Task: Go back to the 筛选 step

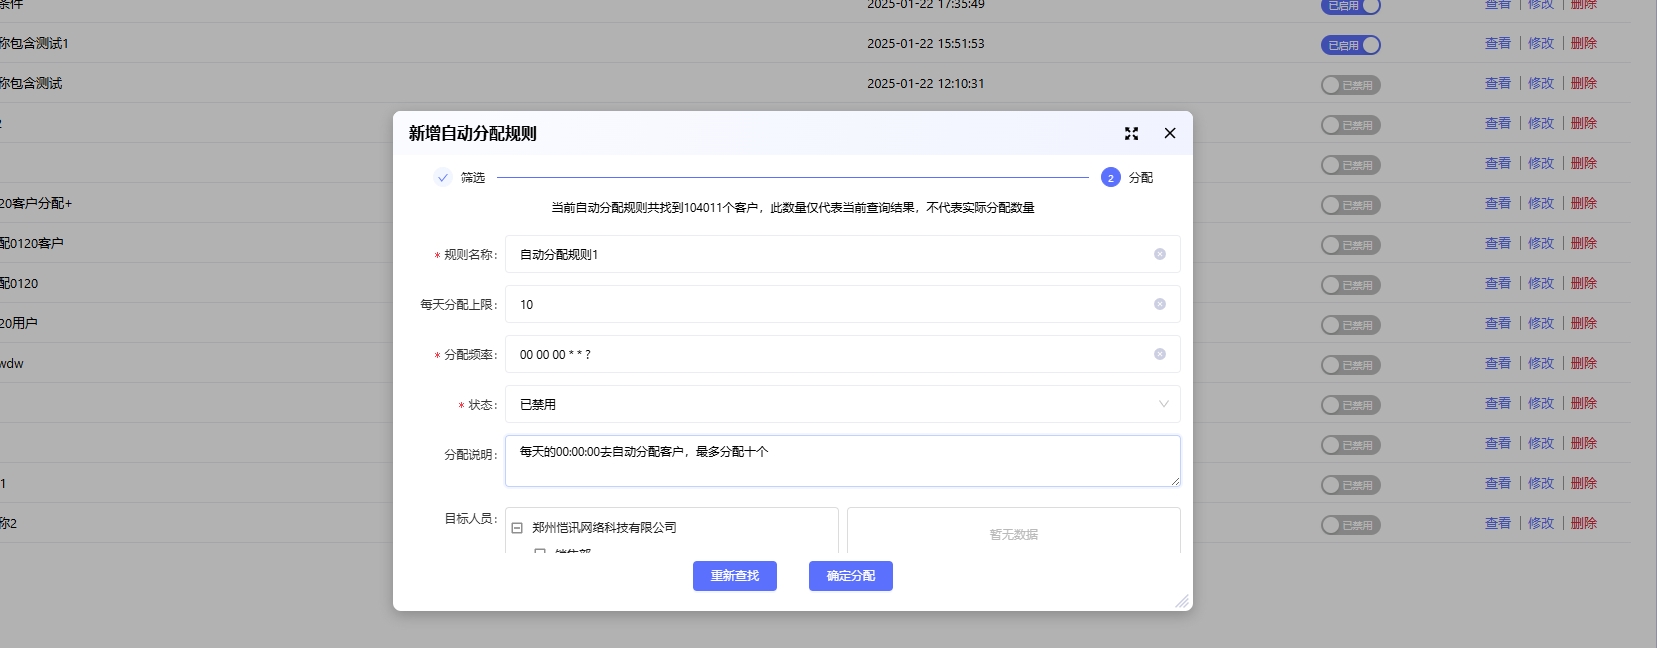Action: coord(472,178)
